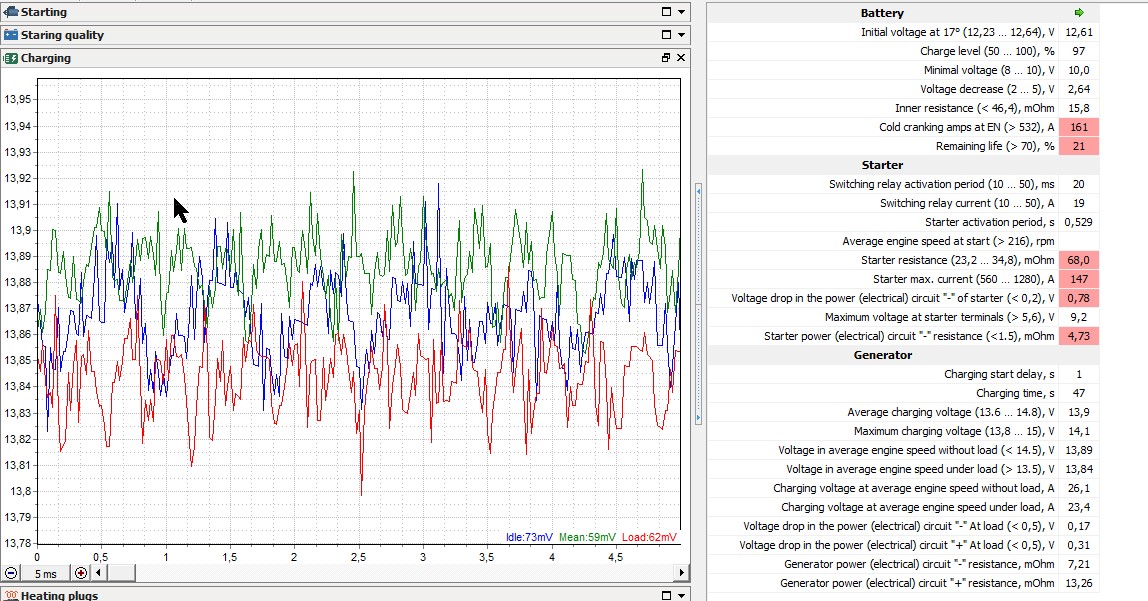Click the red remaining life value 21

[x=1079, y=146]
